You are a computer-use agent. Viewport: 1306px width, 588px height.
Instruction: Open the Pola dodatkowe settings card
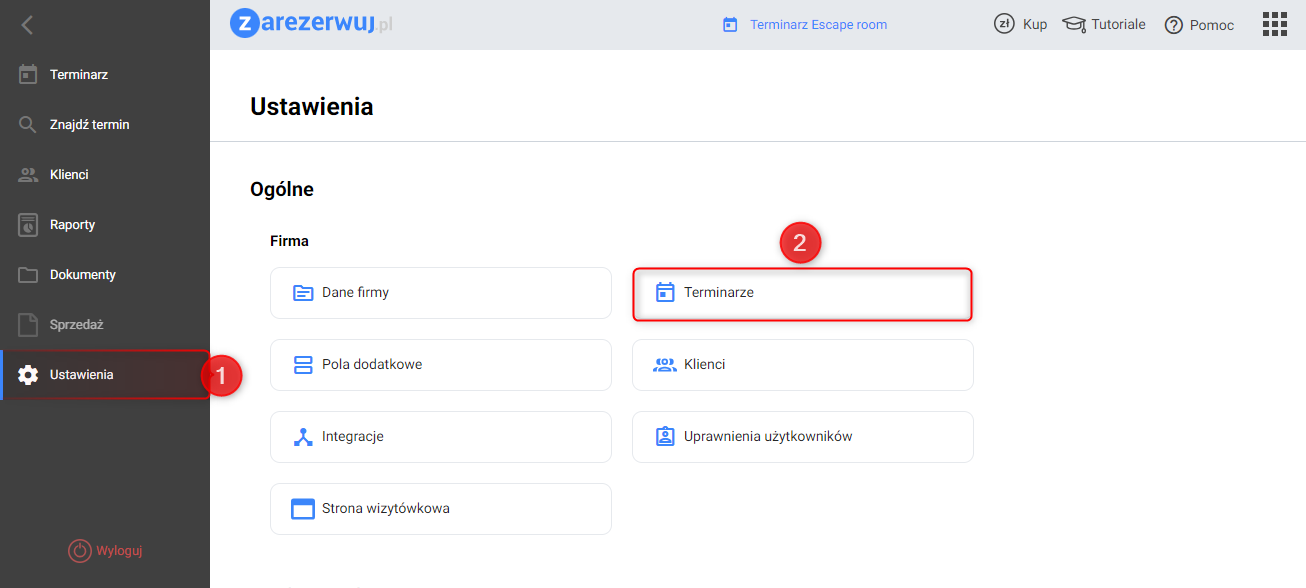point(440,365)
